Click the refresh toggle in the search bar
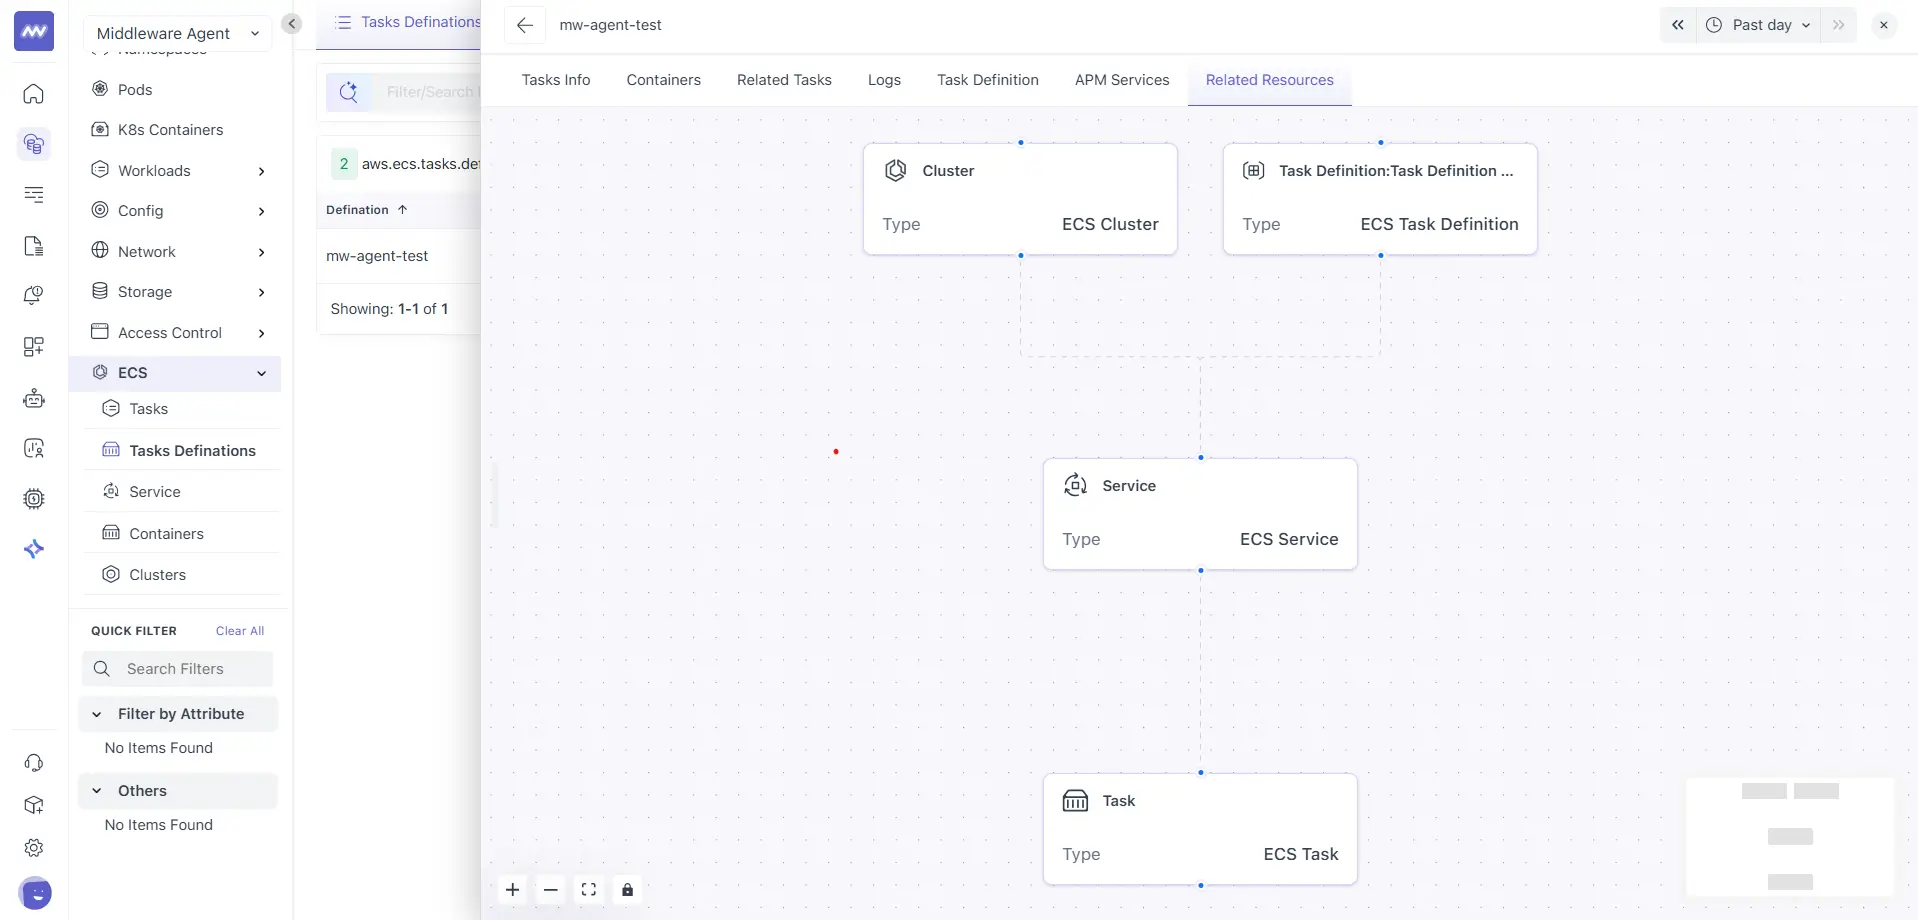Screen dimensions: 1918x920 [x=348, y=90]
